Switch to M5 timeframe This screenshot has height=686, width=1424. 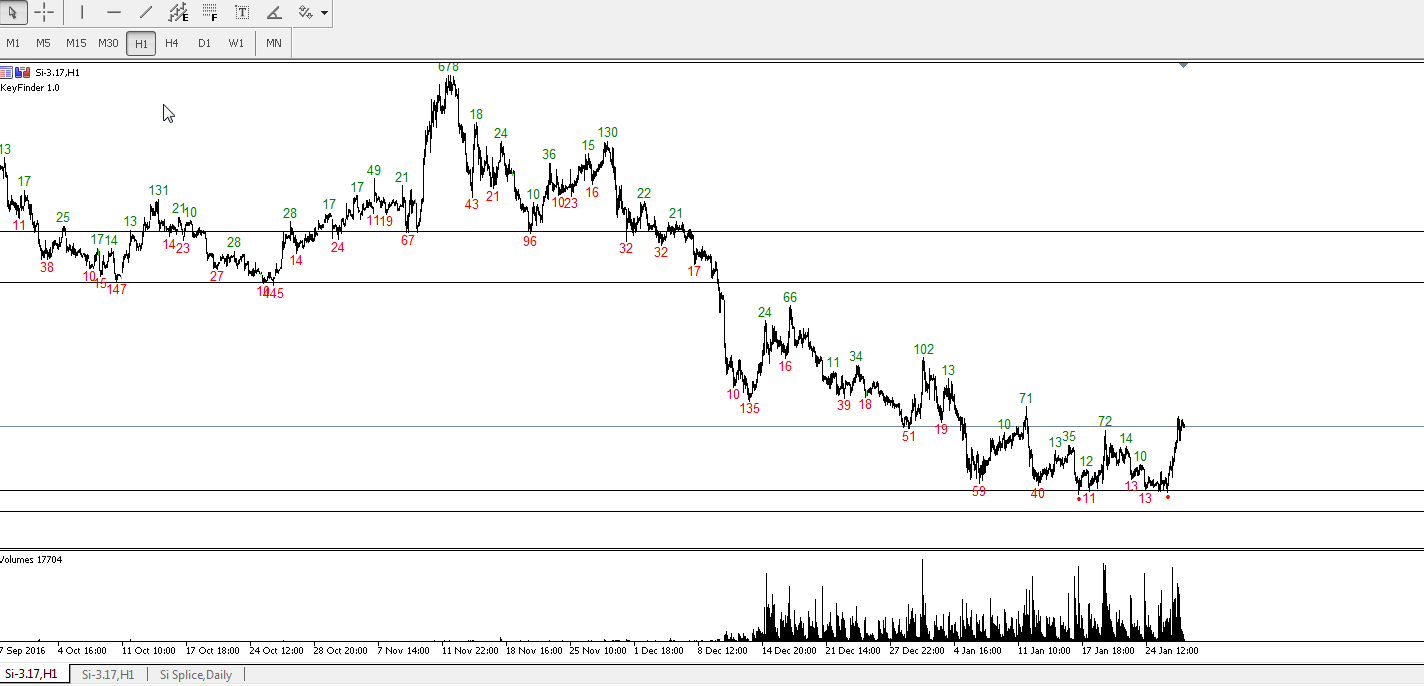(43, 43)
